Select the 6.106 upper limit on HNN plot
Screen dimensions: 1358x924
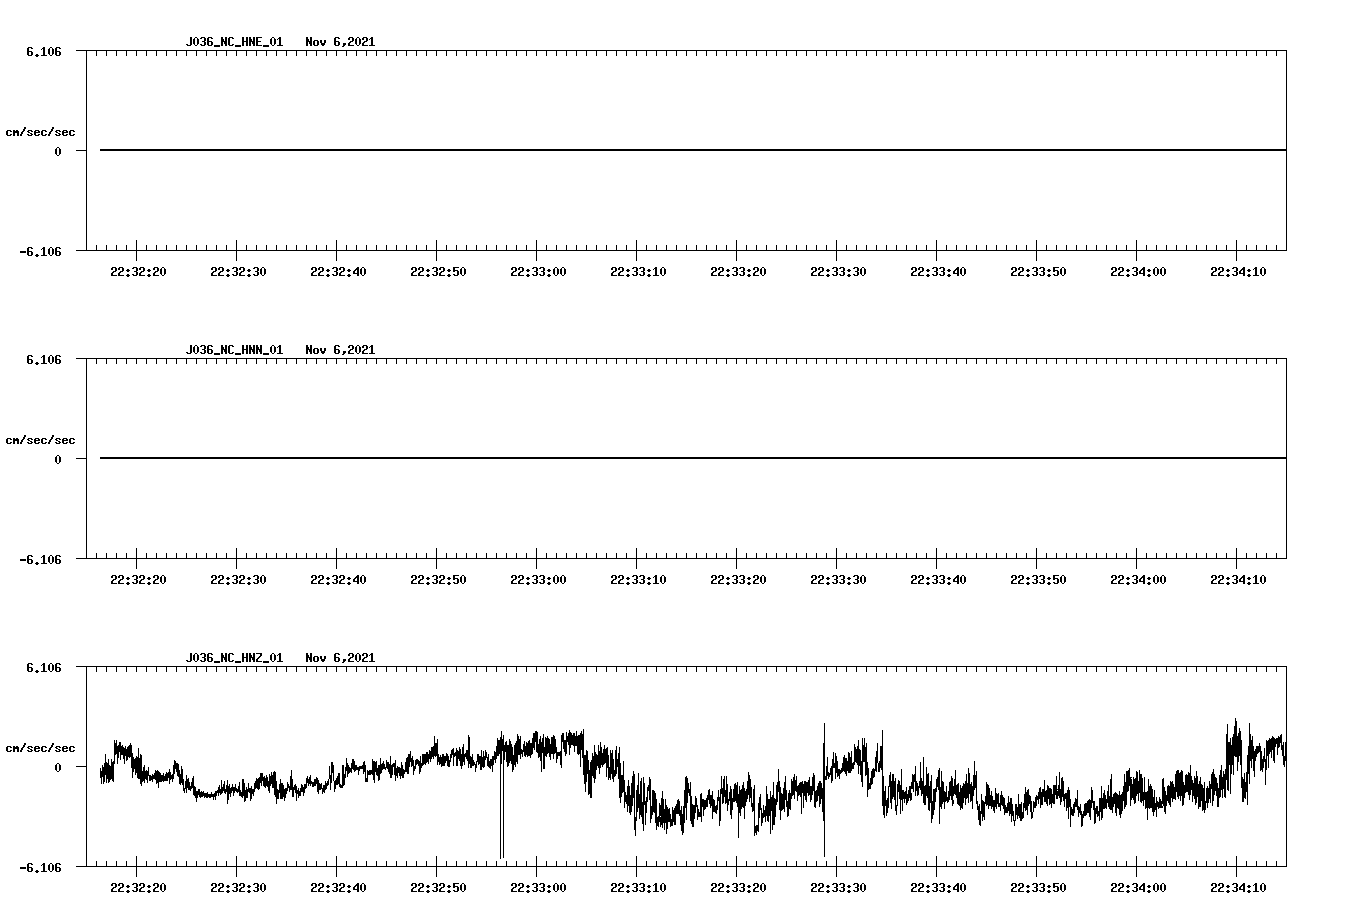44,359
